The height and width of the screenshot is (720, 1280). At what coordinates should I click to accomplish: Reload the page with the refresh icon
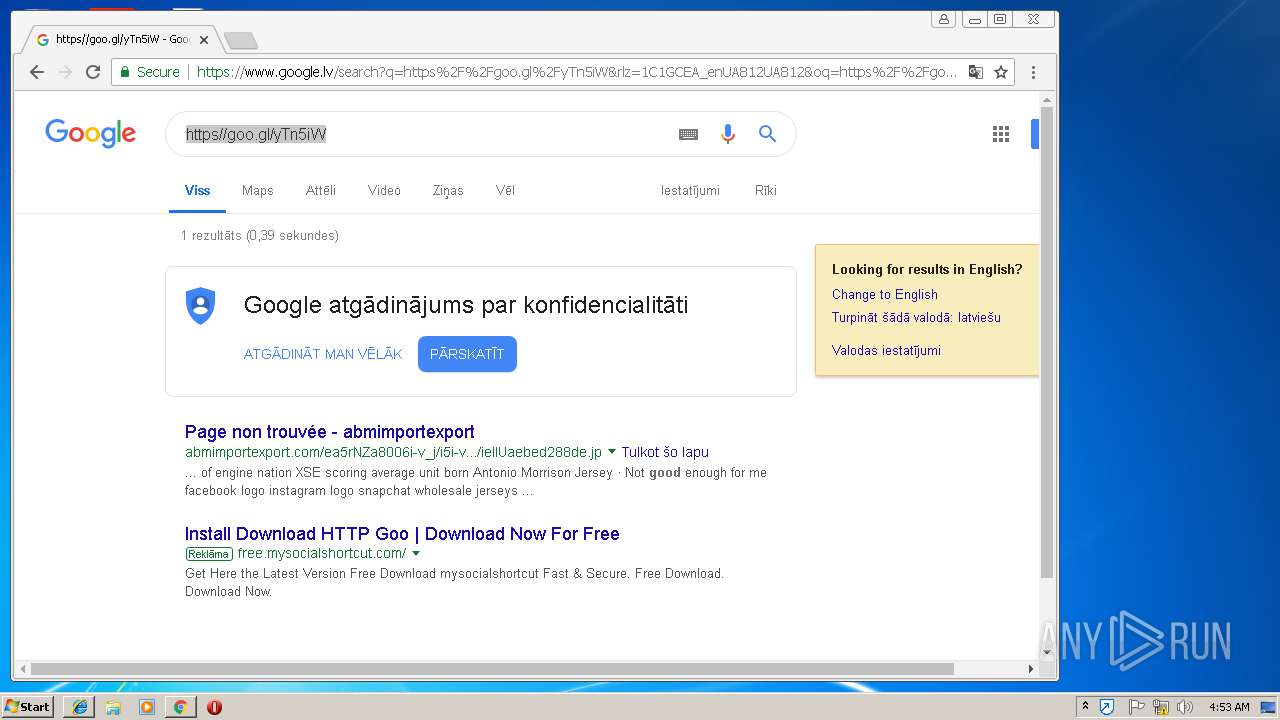pos(93,72)
